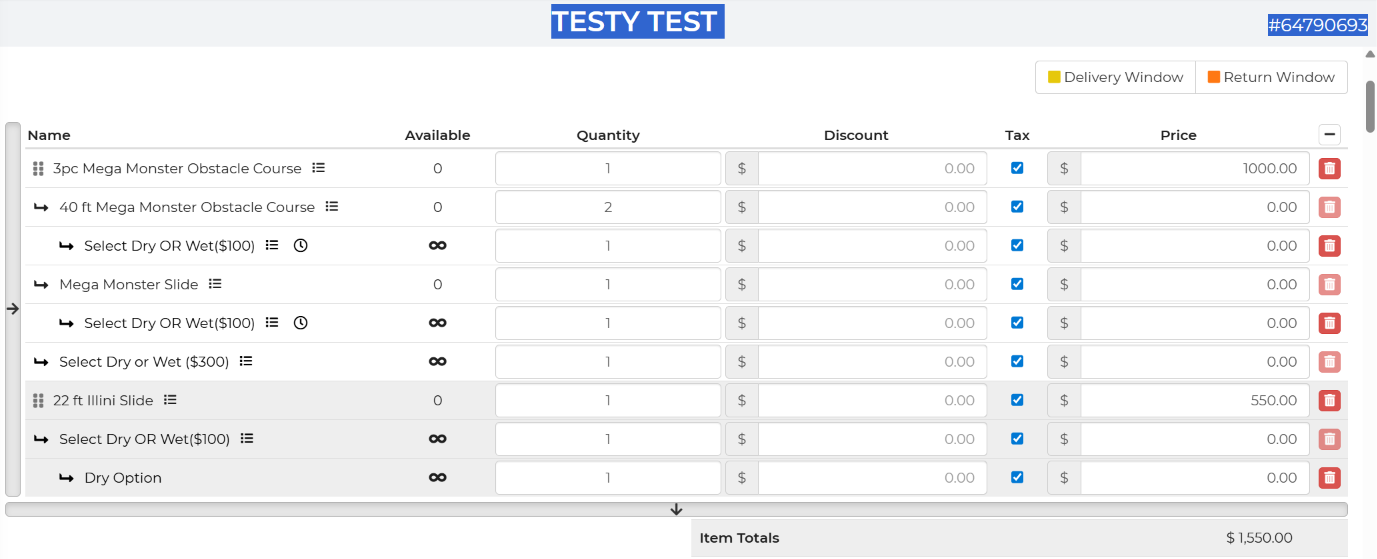Toggle Tax on option row beneath Mega Monster Slide

(1017, 323)
